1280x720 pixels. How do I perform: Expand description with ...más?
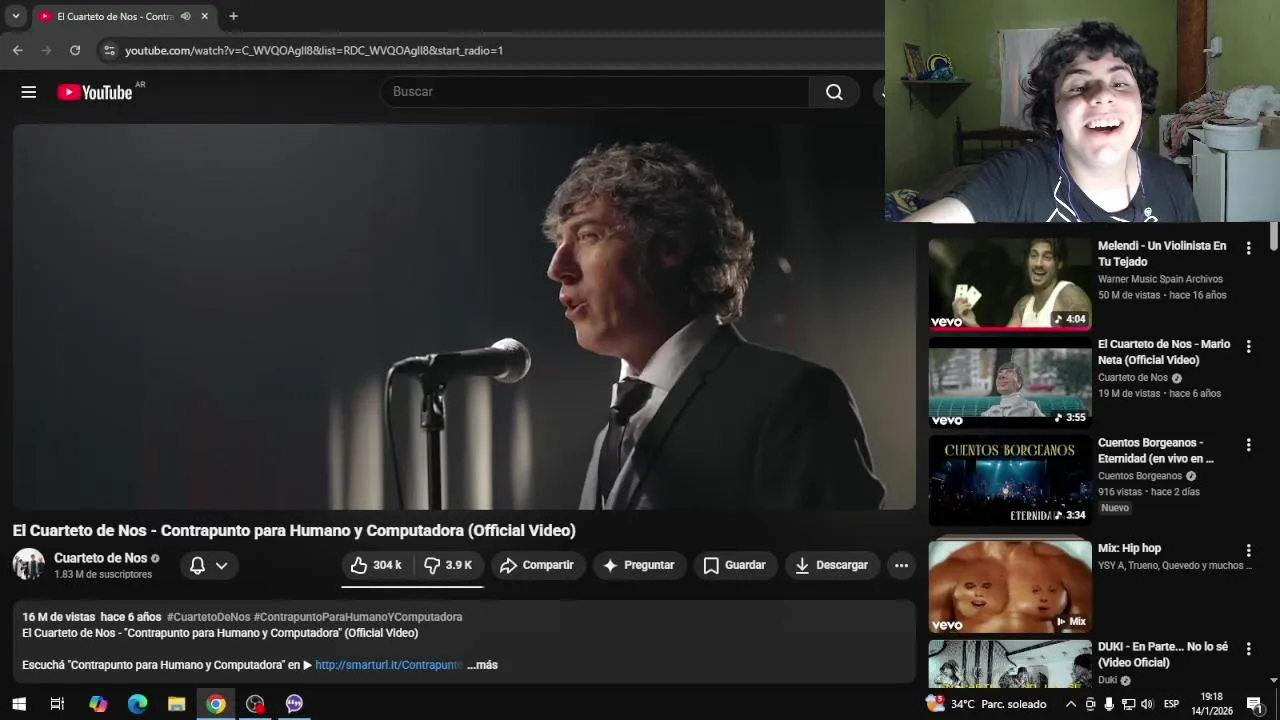point(482,665)
